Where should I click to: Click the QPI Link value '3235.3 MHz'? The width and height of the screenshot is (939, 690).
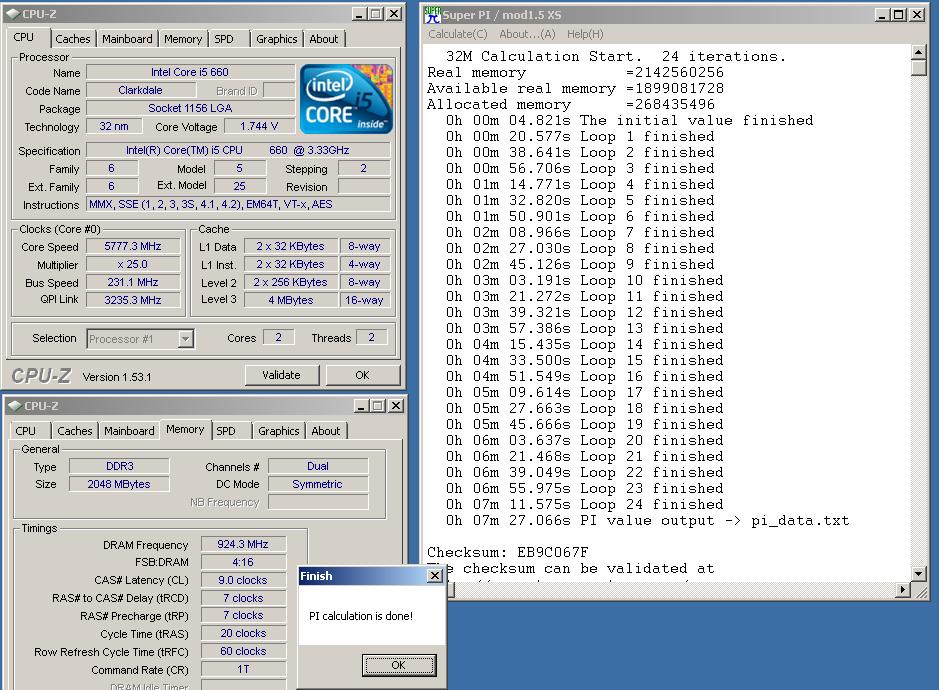(133, 300)
